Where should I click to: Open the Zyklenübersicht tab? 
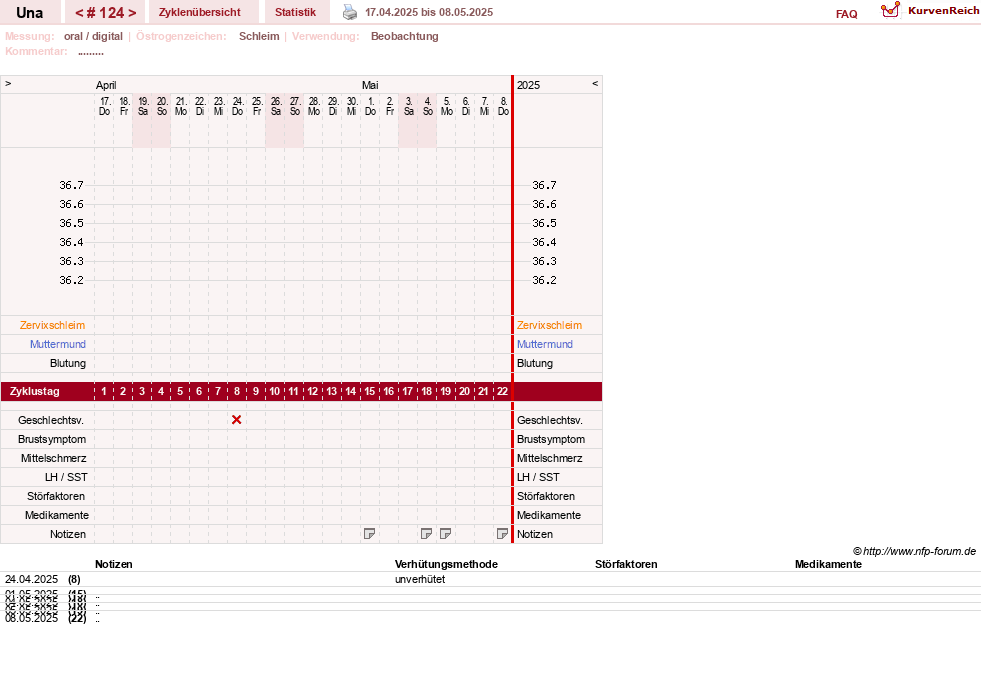(x=200, y=12)
